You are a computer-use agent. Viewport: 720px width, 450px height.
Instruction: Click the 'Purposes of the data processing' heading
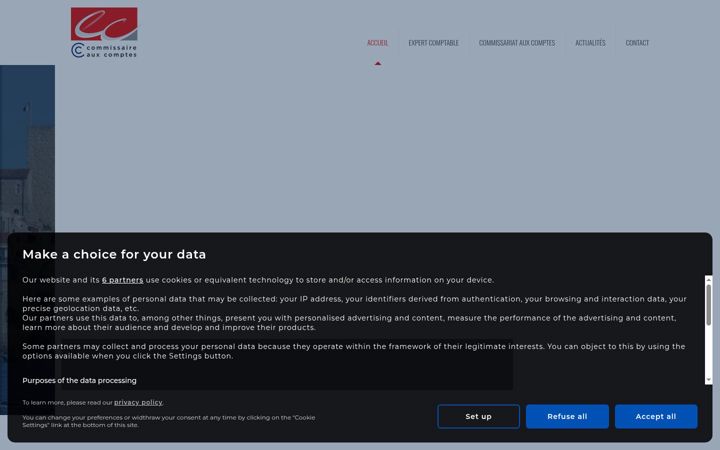(x=79, y=381)
